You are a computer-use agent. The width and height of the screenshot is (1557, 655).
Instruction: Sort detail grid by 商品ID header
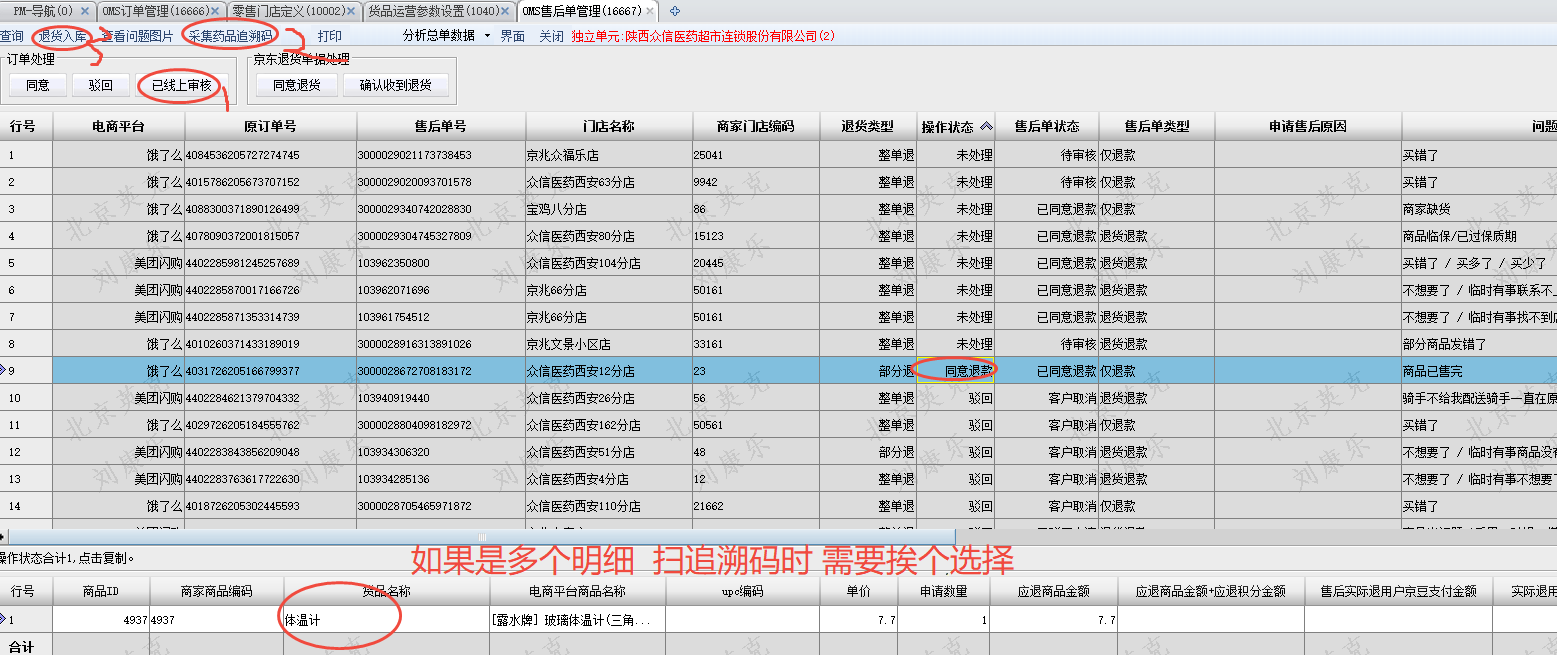100,591
